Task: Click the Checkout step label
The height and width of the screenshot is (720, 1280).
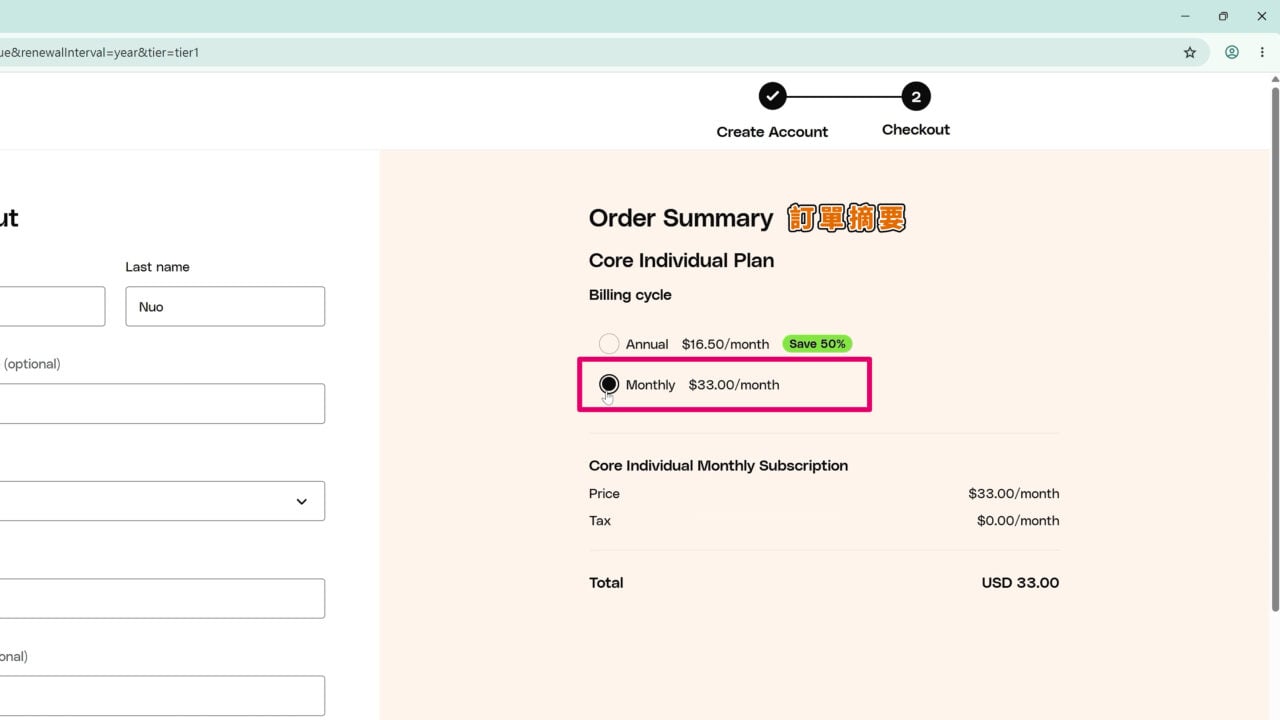Action: (x=916, y=130)
